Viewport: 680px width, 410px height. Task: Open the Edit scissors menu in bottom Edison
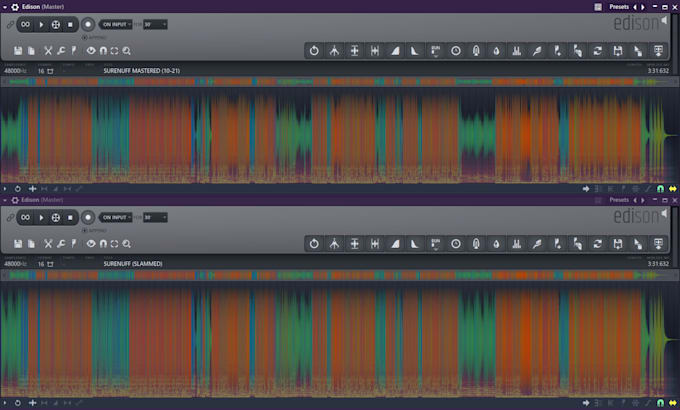pyautogui.click(x=48, y=244)
